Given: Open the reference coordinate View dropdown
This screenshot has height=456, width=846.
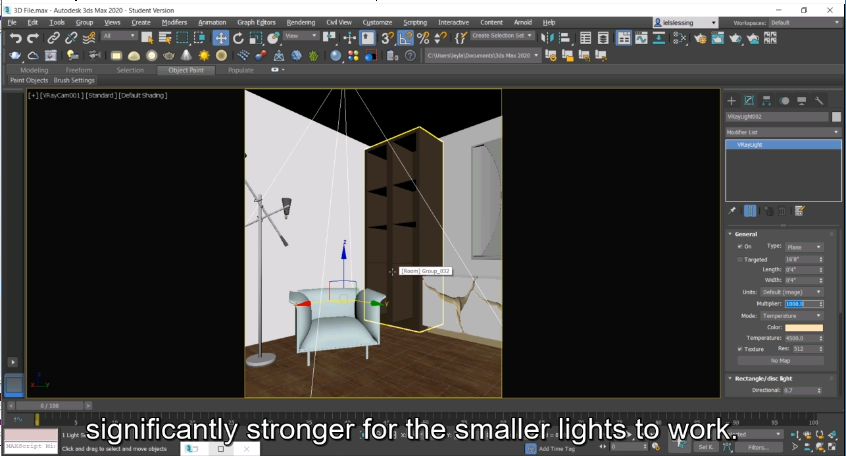Looking at the screenshot, I should click(x=301, y=36).
